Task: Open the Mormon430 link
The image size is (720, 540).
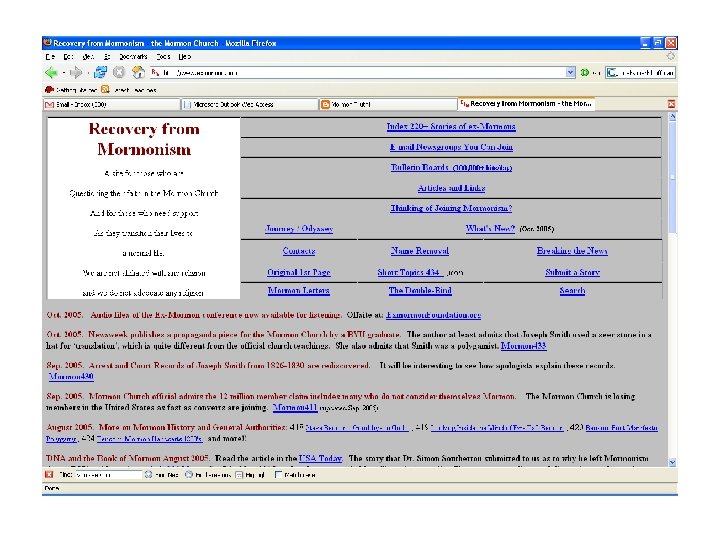Action: tap(71, 377)
